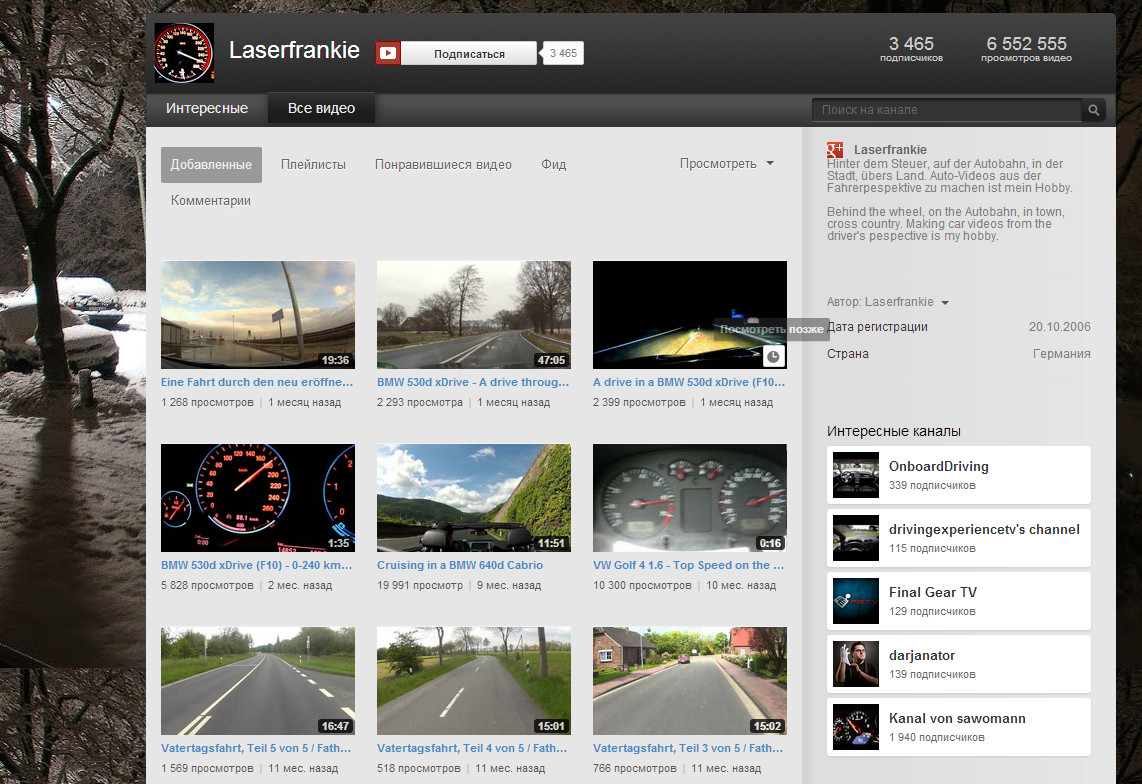Open the 16:47 Vatertagsfahrt Teil 5 thumbnail
This screenshot has height=784, width=1142.
(x=258, y=681)
